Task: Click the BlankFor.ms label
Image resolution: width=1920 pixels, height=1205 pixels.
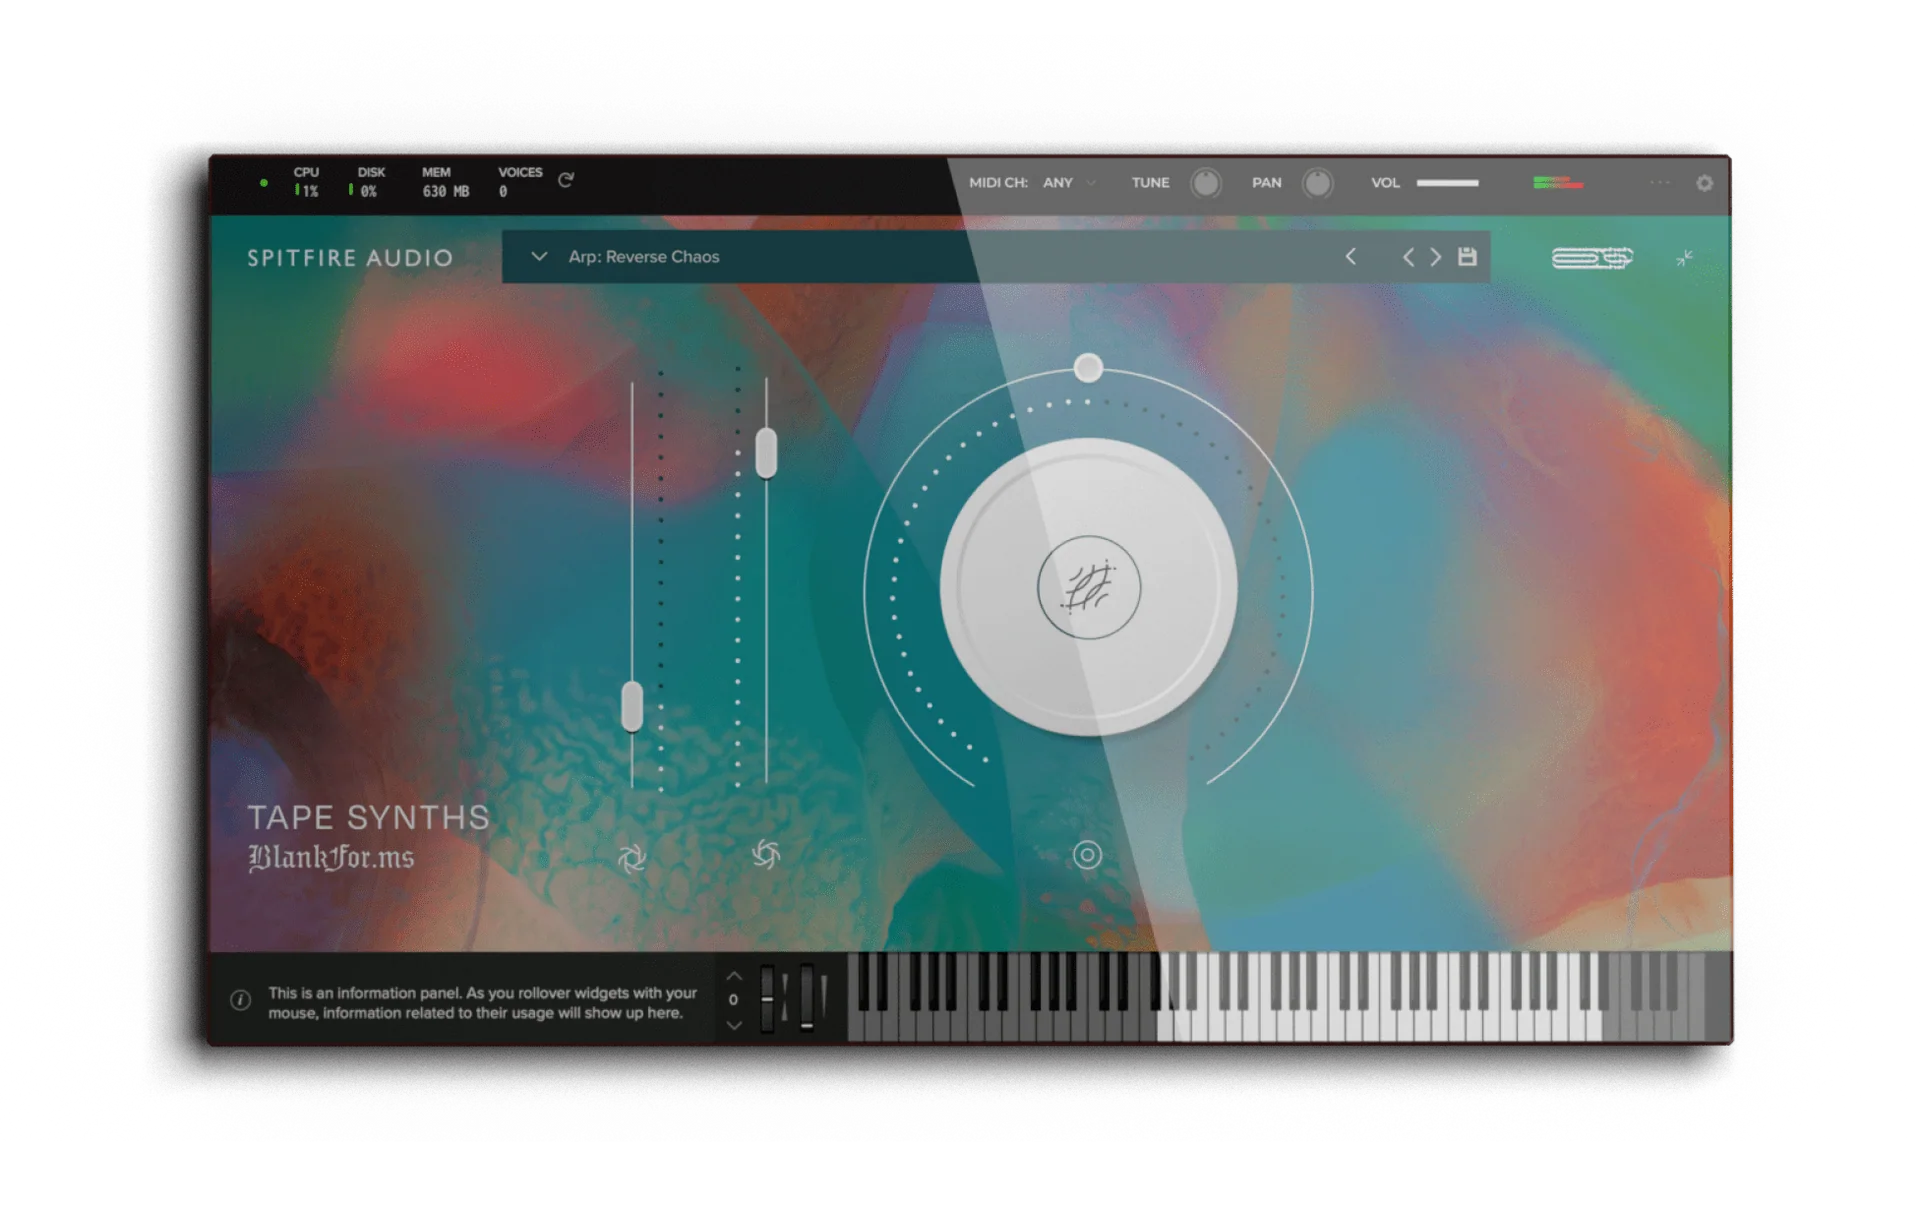Action: point(331,857)
